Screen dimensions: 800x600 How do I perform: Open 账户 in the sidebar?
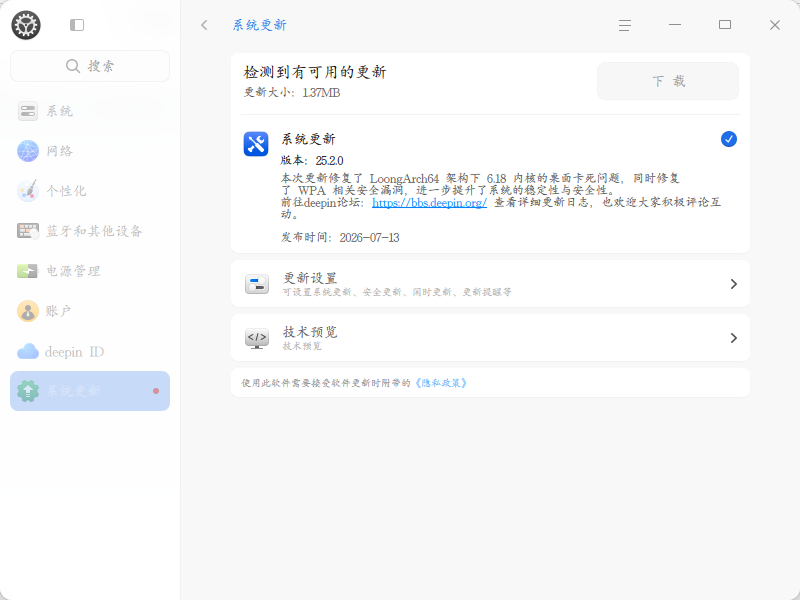click(90, 311)
